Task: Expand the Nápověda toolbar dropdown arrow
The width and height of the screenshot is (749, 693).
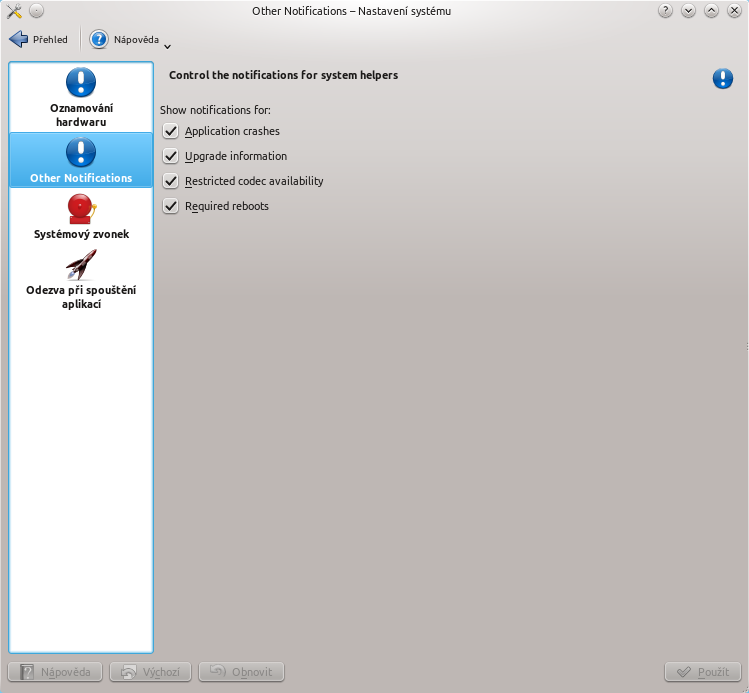Action: pos(167,46)
